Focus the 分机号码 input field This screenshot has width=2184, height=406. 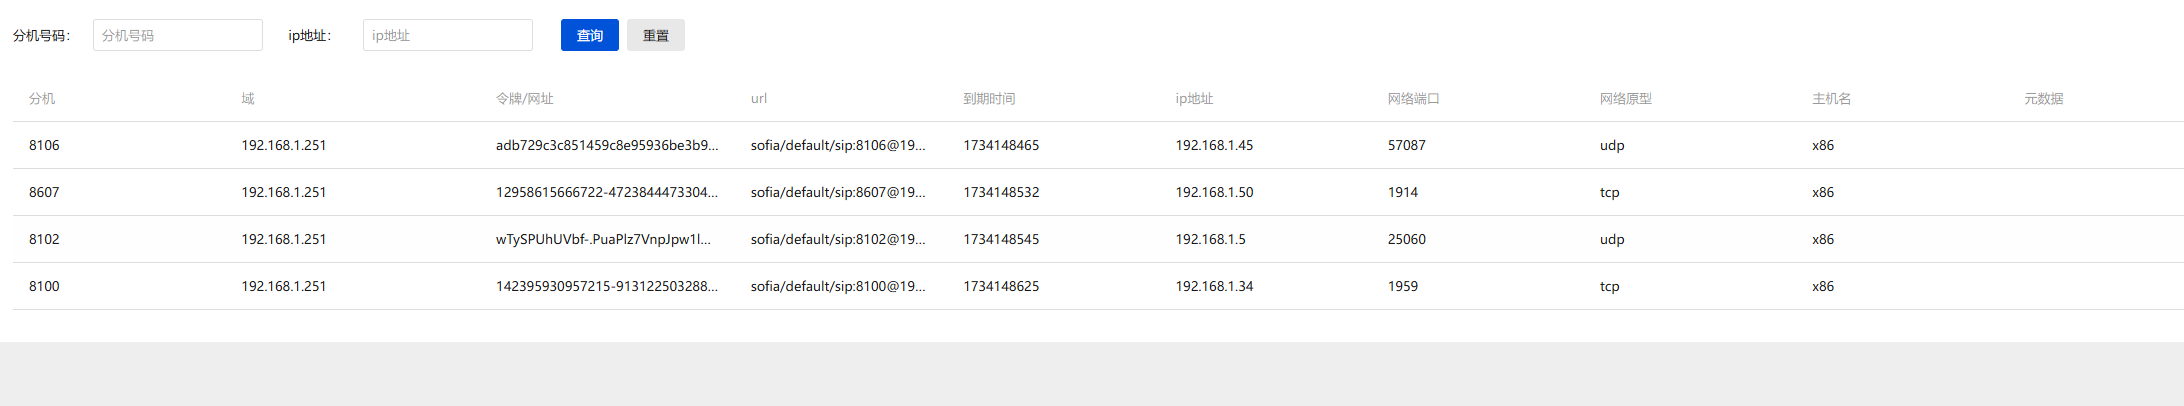177,35
